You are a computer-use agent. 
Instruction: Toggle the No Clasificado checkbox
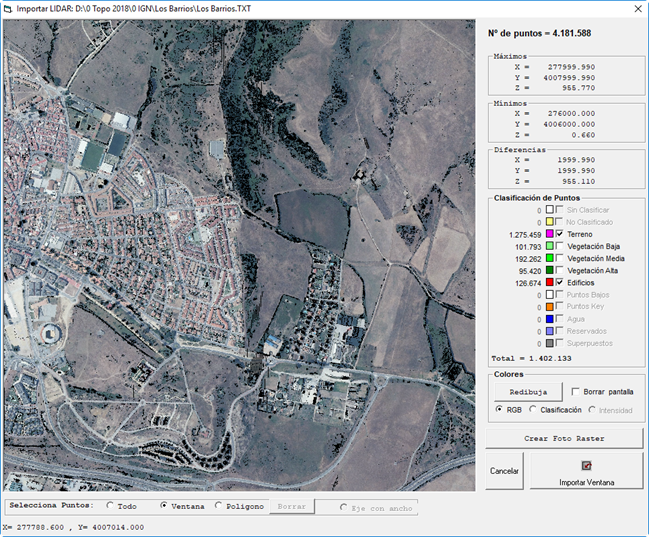[560, 222]
